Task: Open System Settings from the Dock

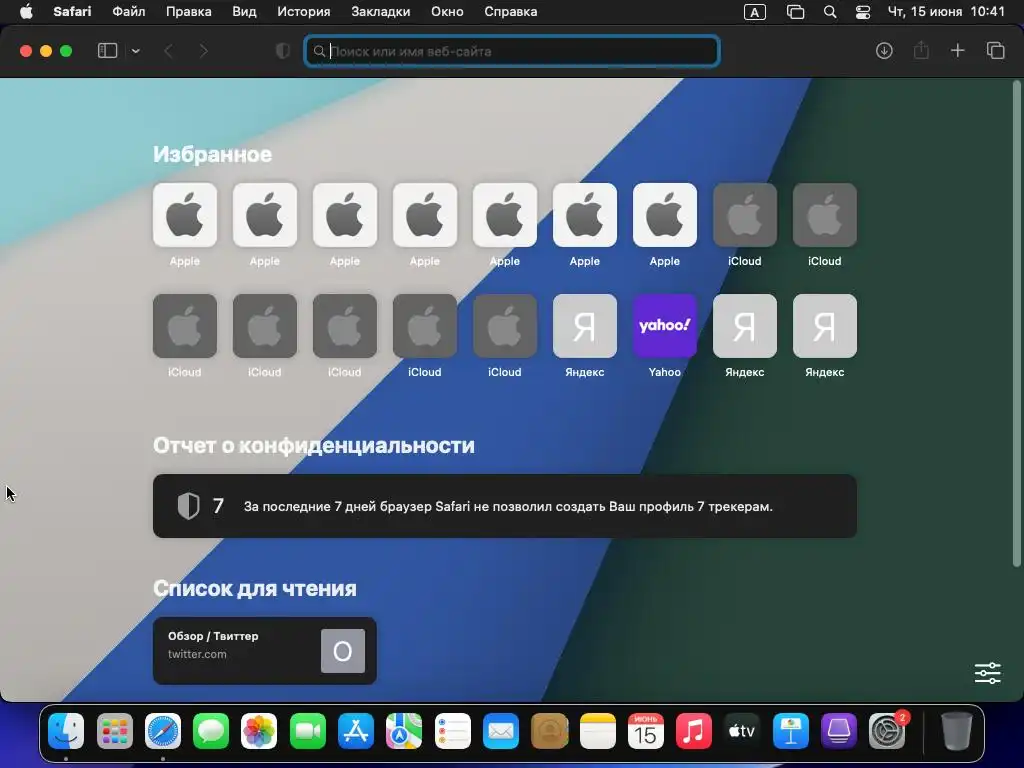Action: pyautogui.click(x=887, y=731)
